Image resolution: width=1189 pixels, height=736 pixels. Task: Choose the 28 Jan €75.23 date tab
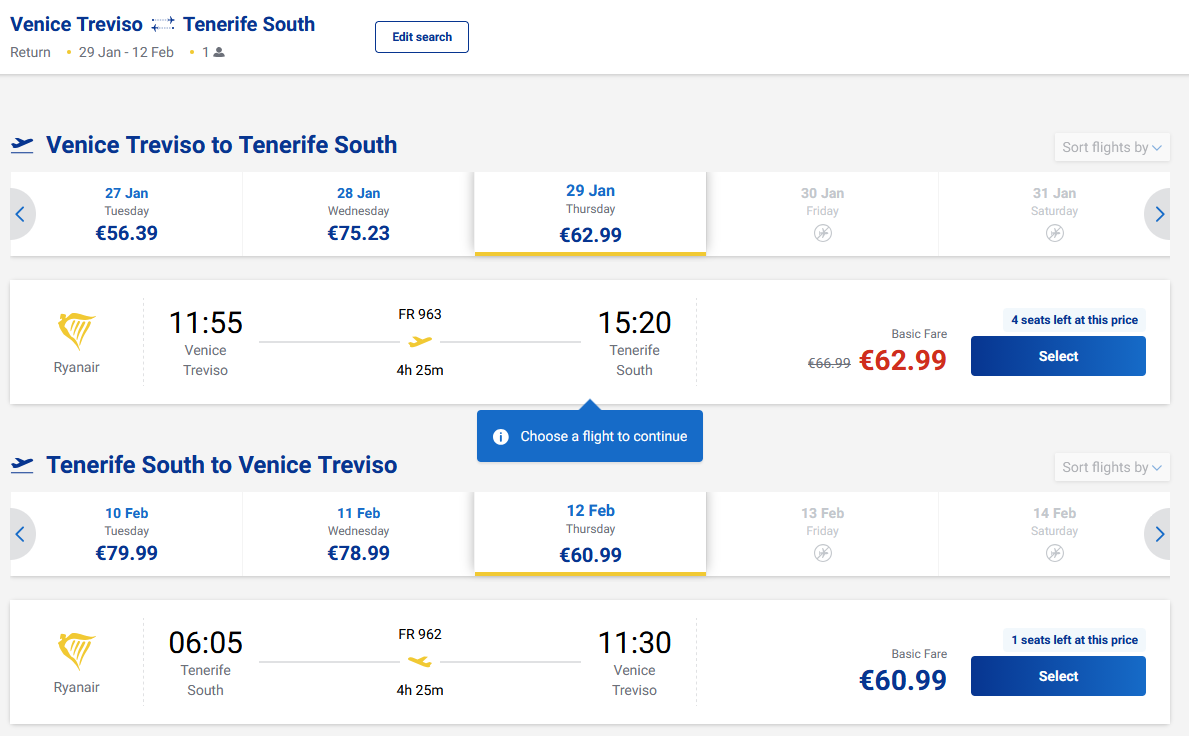coord(358,214)
